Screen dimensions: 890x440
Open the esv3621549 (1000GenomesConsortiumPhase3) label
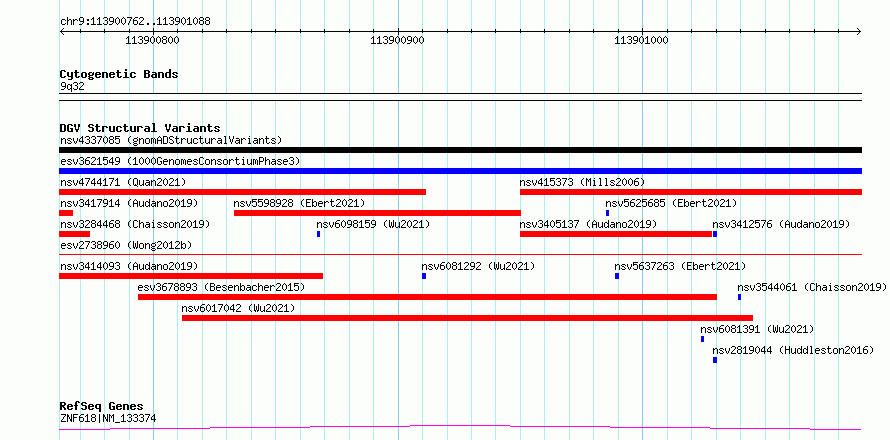[180, 161]
